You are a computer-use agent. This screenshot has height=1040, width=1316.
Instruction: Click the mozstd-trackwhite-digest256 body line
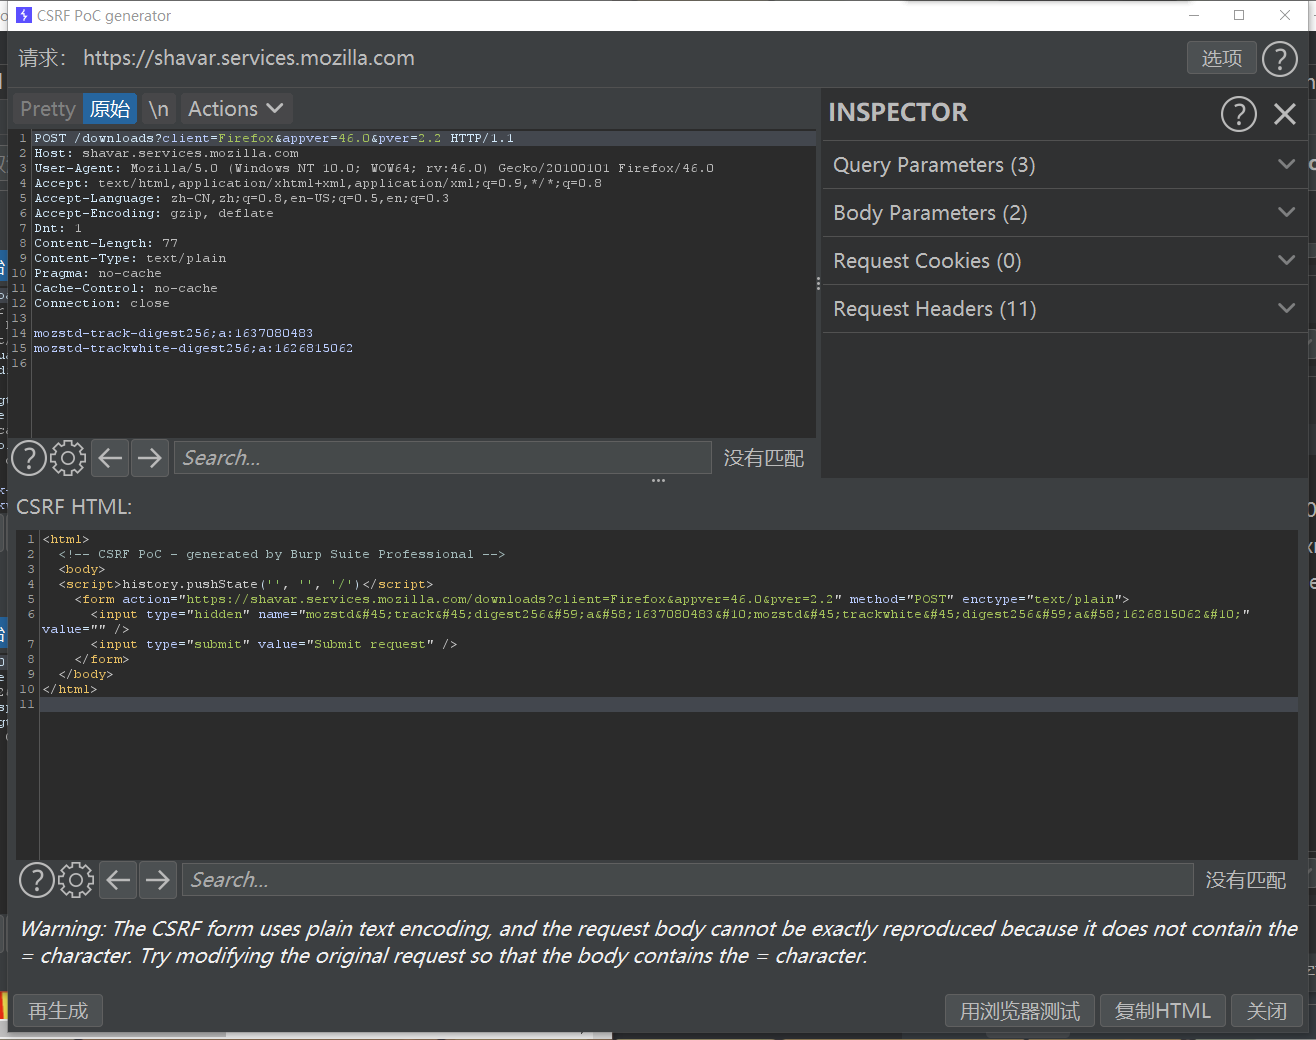[193, 348]
